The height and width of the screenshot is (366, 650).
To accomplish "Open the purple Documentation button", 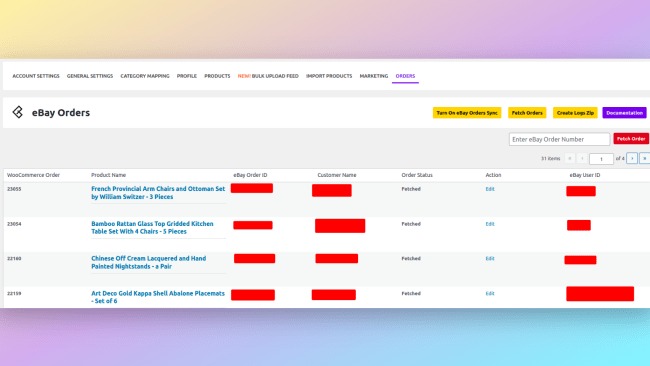I will [624, 113].
